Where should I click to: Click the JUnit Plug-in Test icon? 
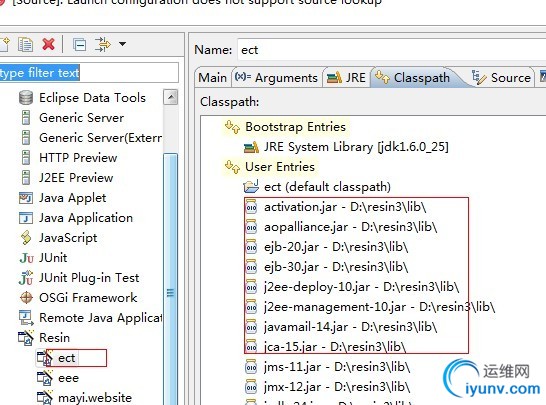(x=26, y=278)
